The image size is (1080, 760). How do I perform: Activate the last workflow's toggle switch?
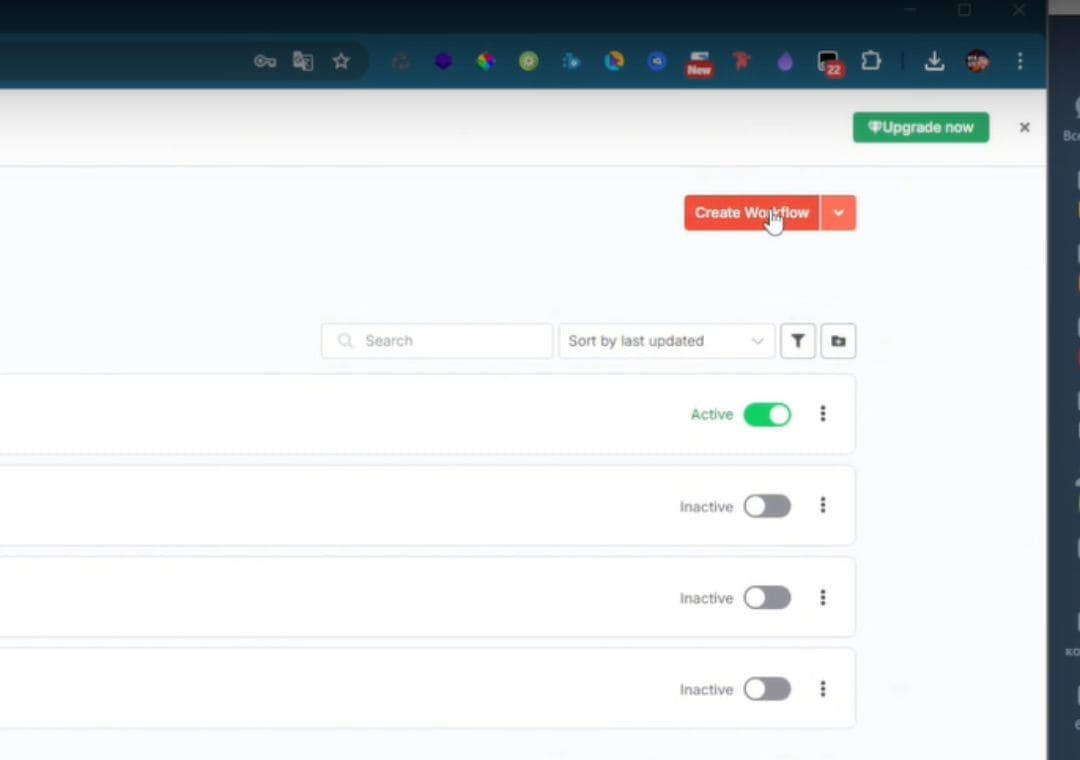767,689
